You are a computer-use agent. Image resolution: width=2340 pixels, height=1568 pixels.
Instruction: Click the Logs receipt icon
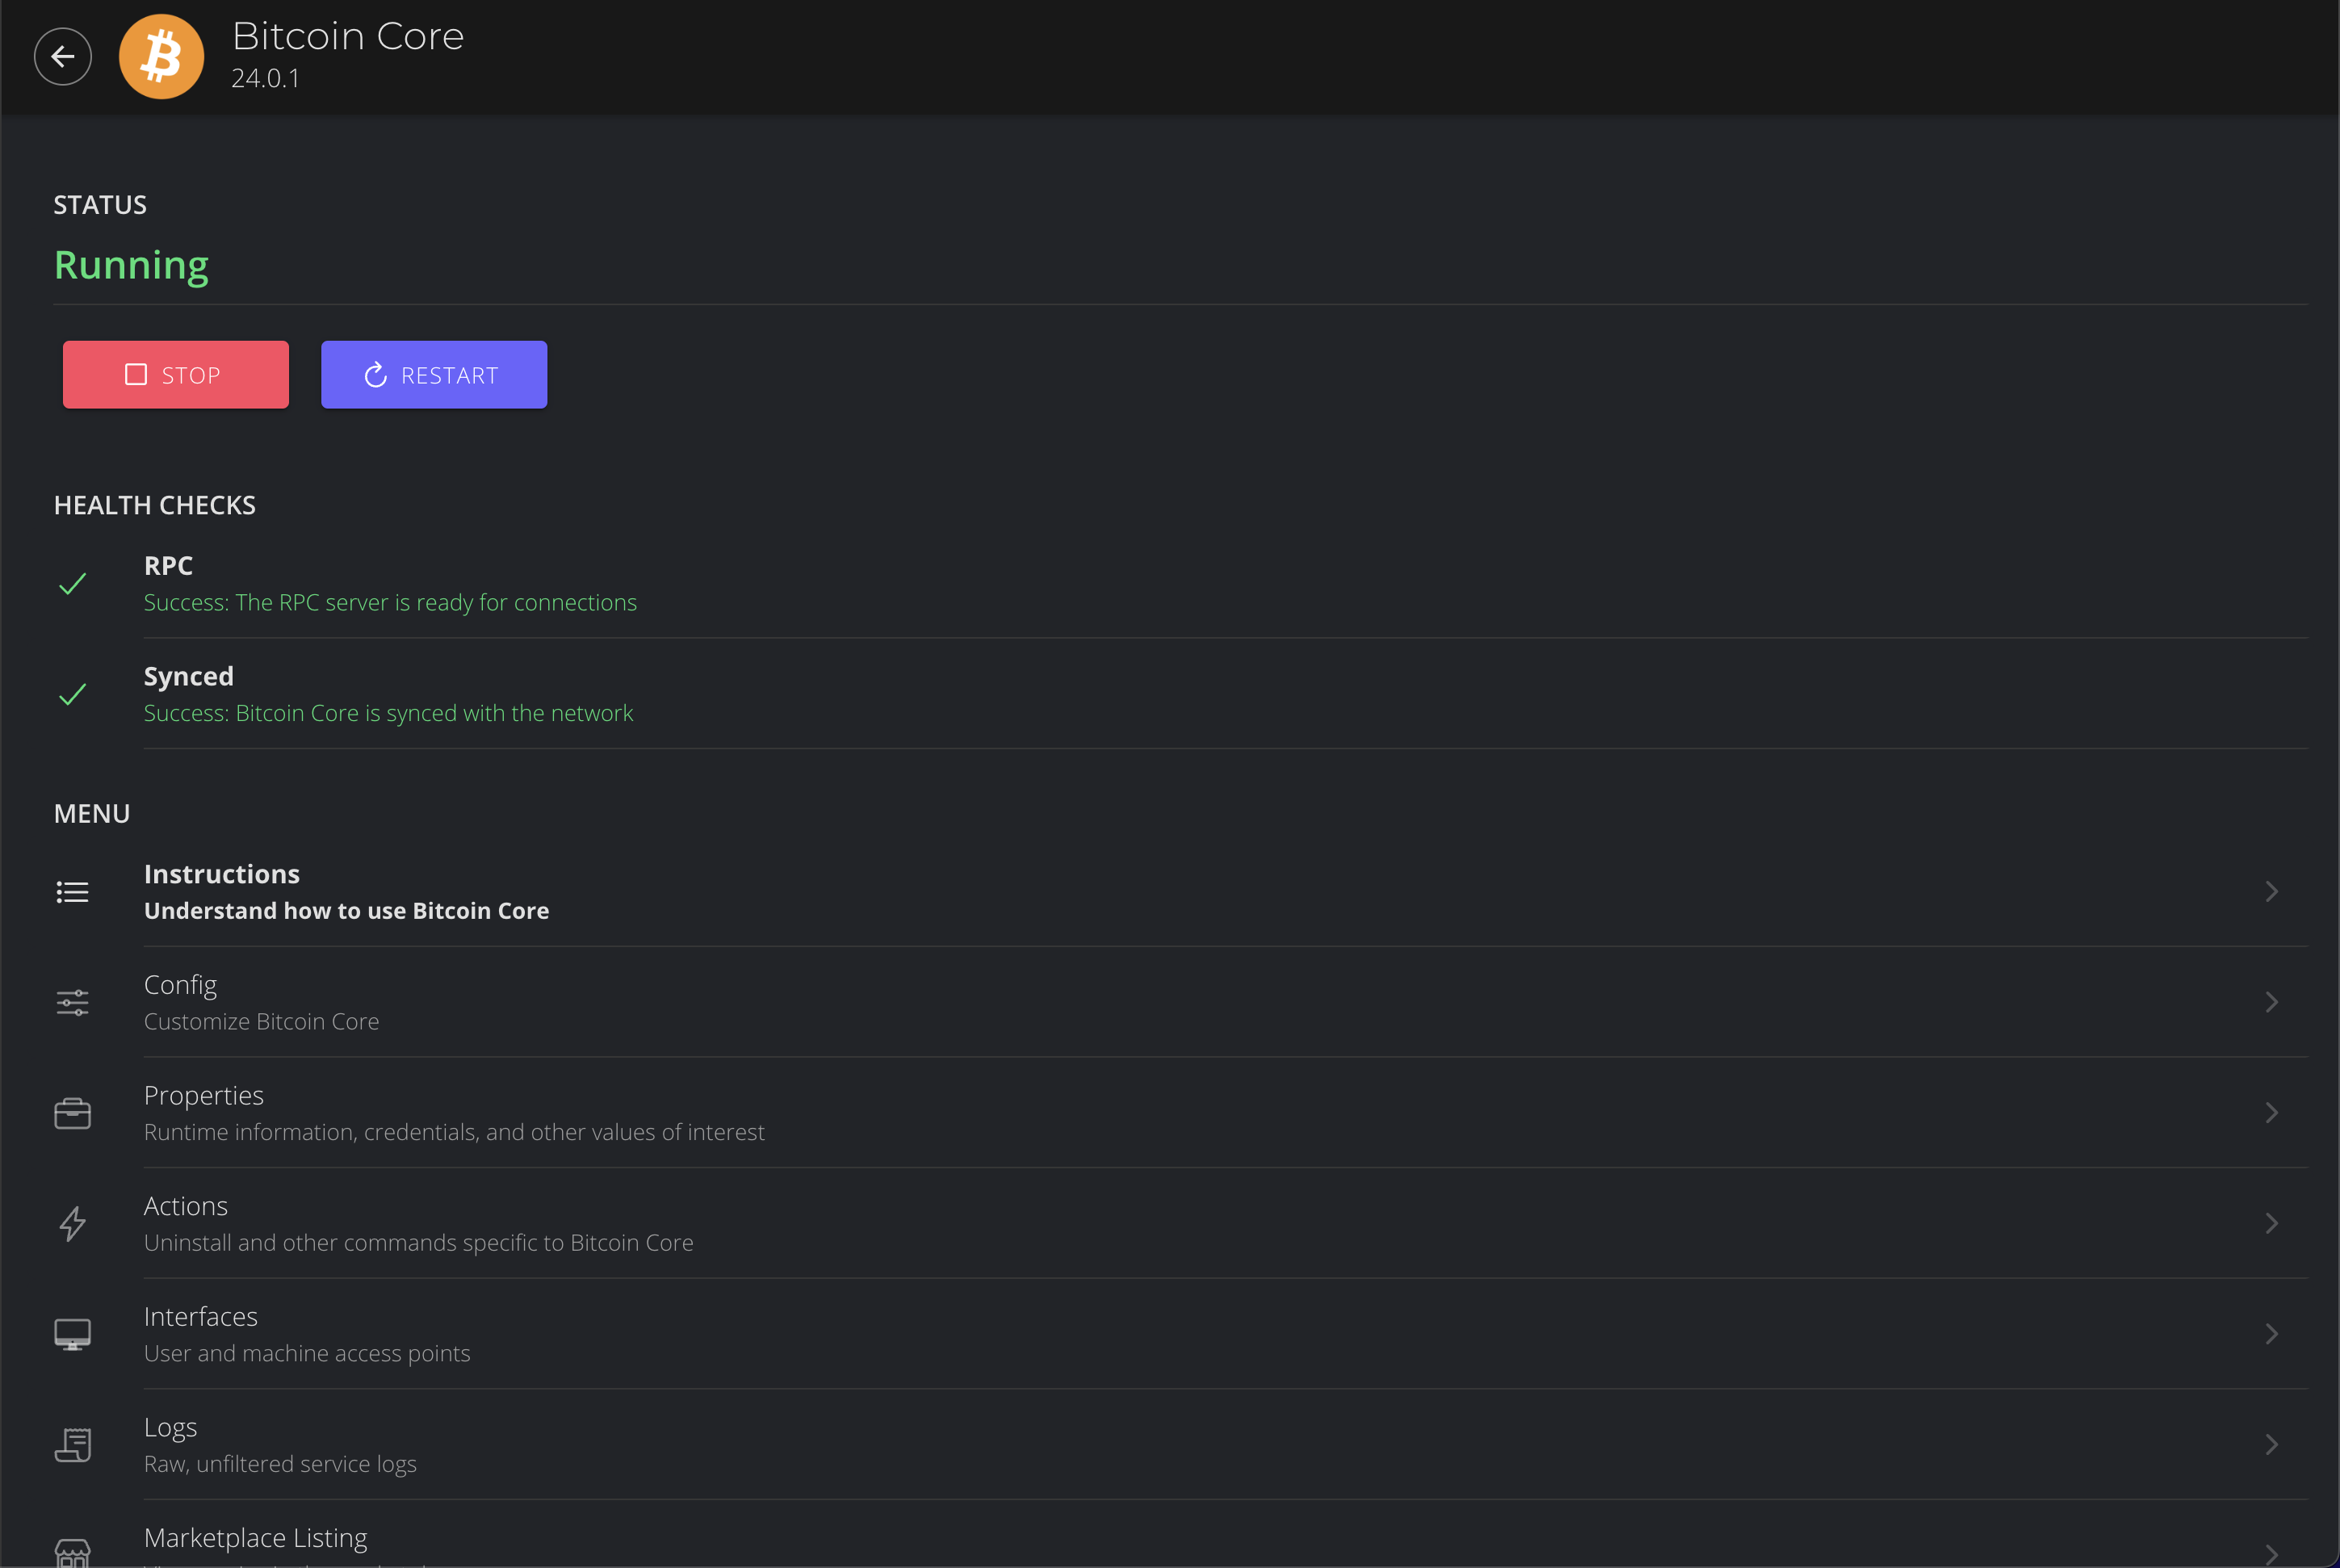72,1444
